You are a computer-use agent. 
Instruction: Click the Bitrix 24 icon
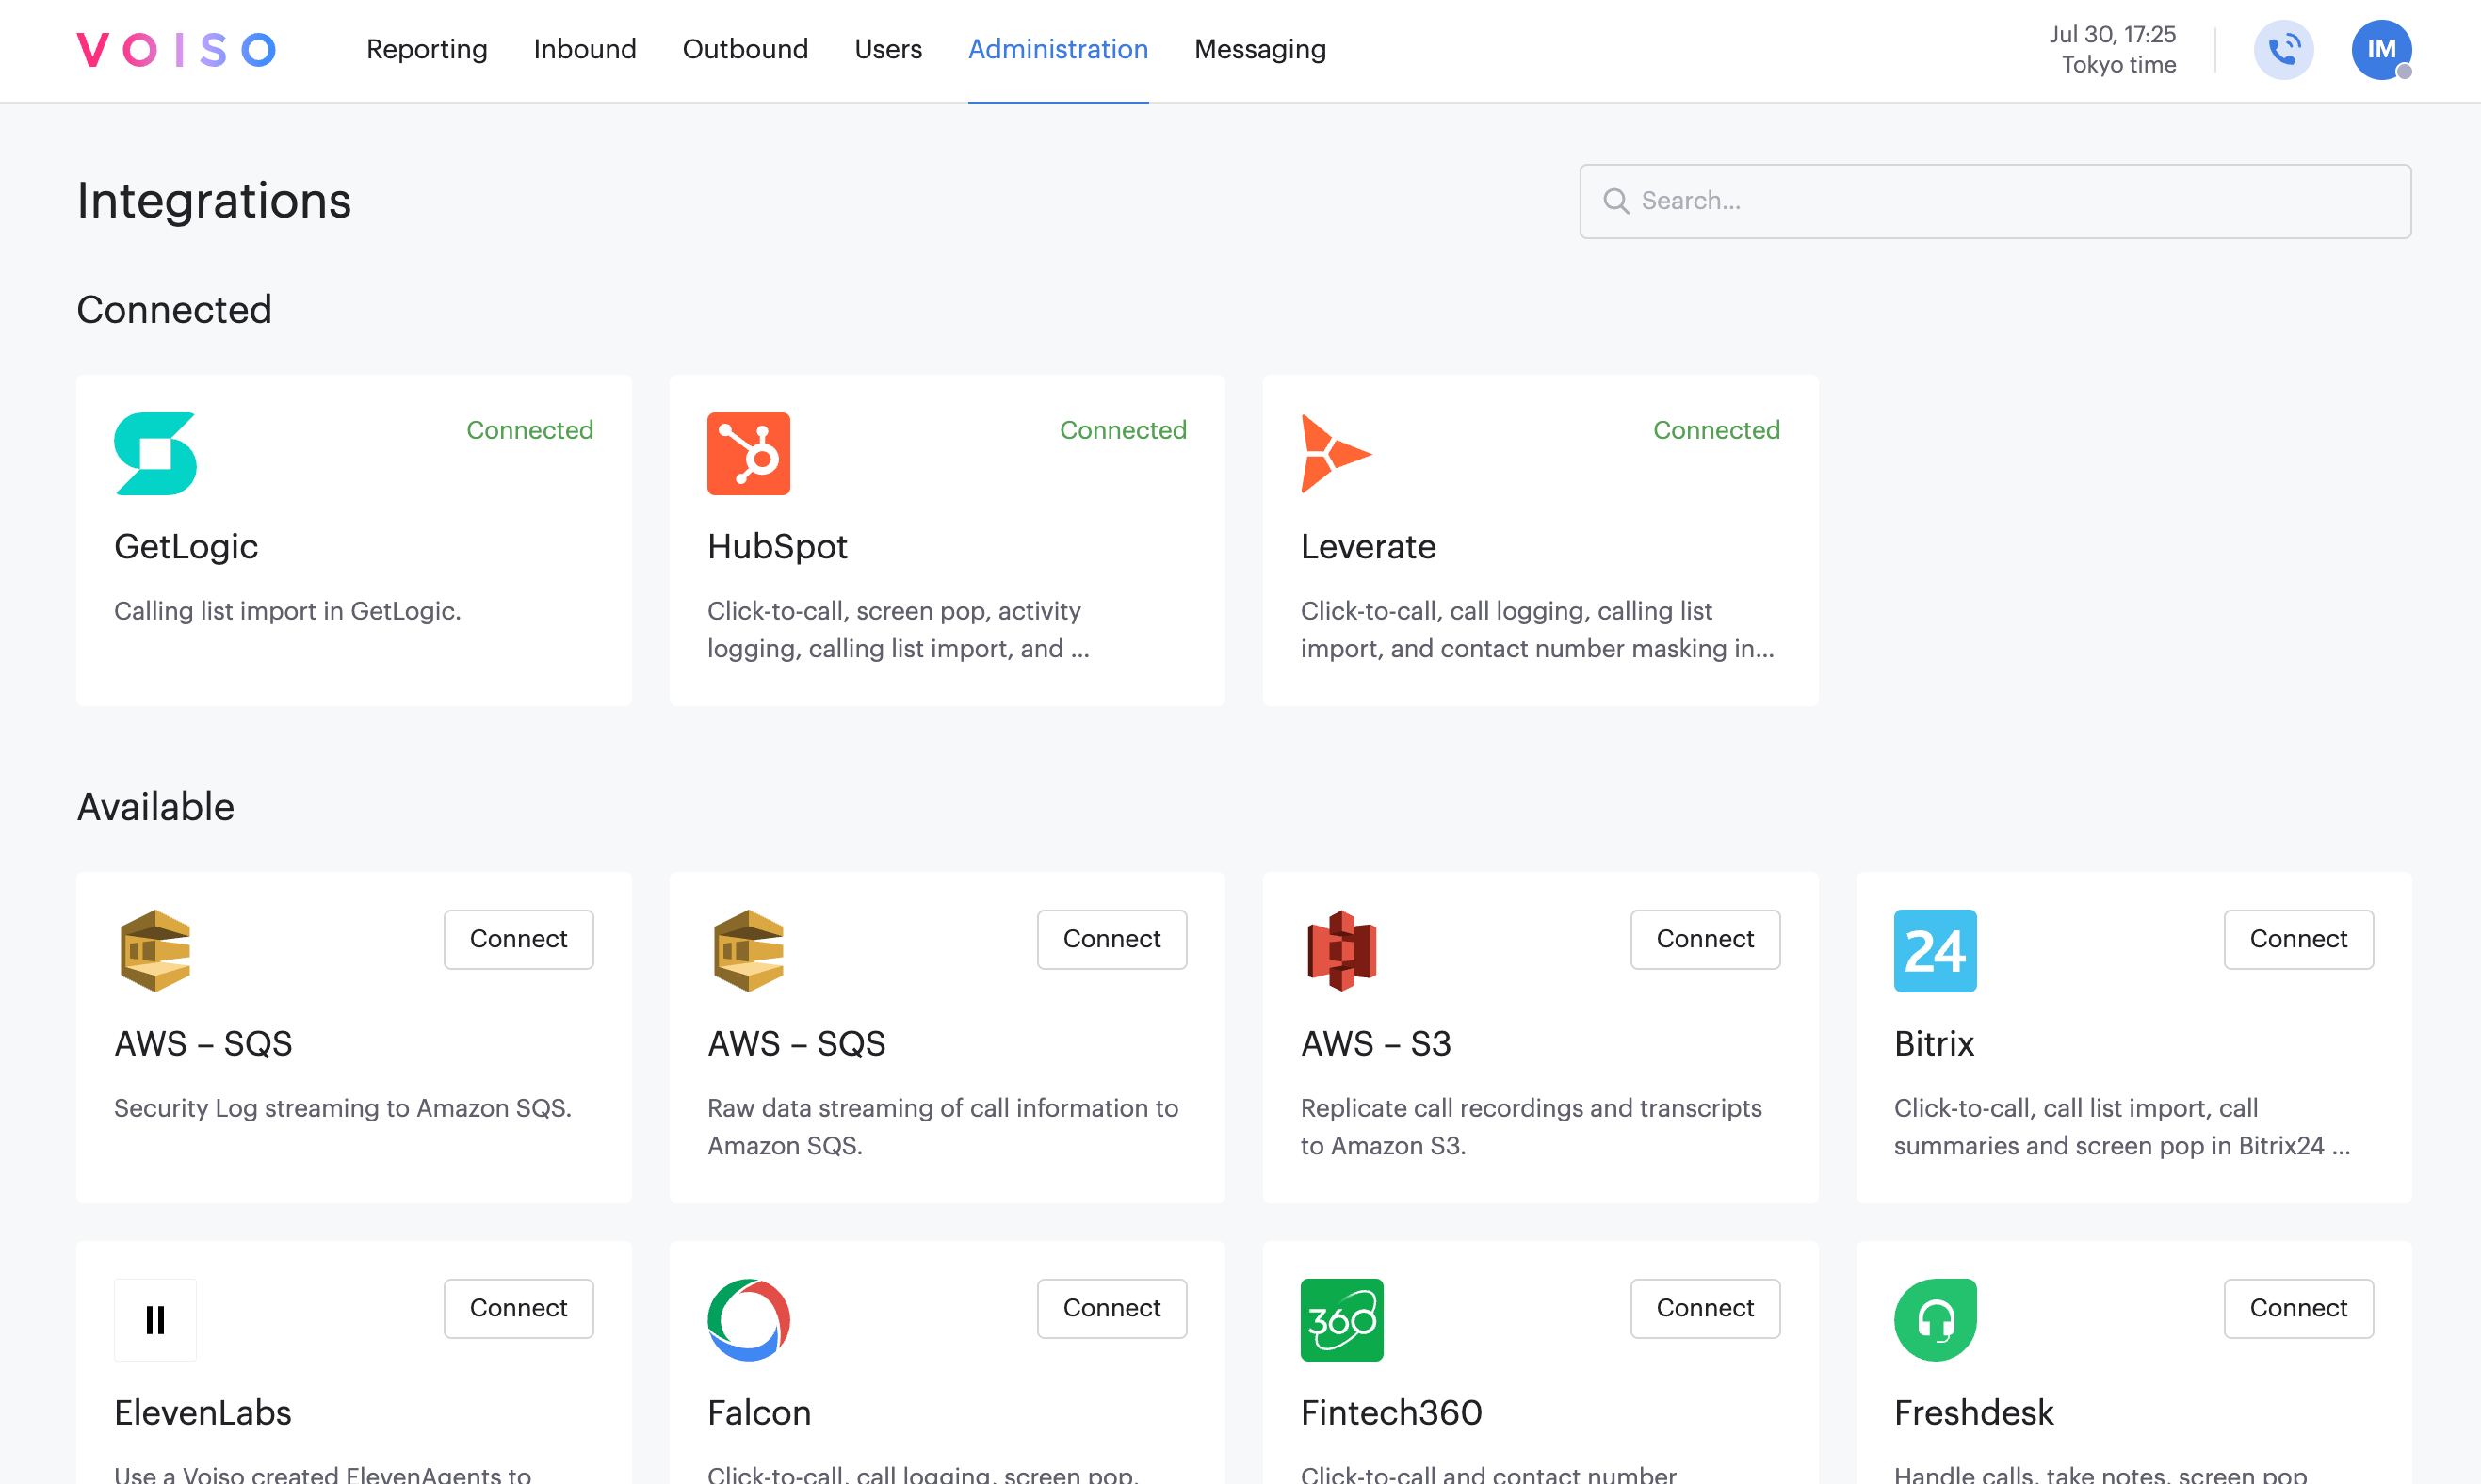click(x=1935, y=951)
